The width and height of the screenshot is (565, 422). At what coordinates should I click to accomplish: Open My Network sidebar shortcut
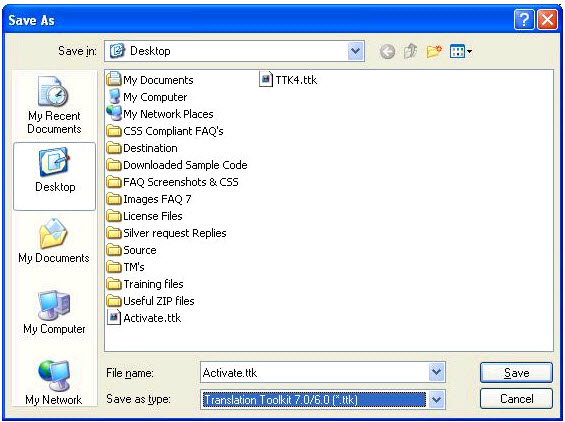click(x=54, y=382)
